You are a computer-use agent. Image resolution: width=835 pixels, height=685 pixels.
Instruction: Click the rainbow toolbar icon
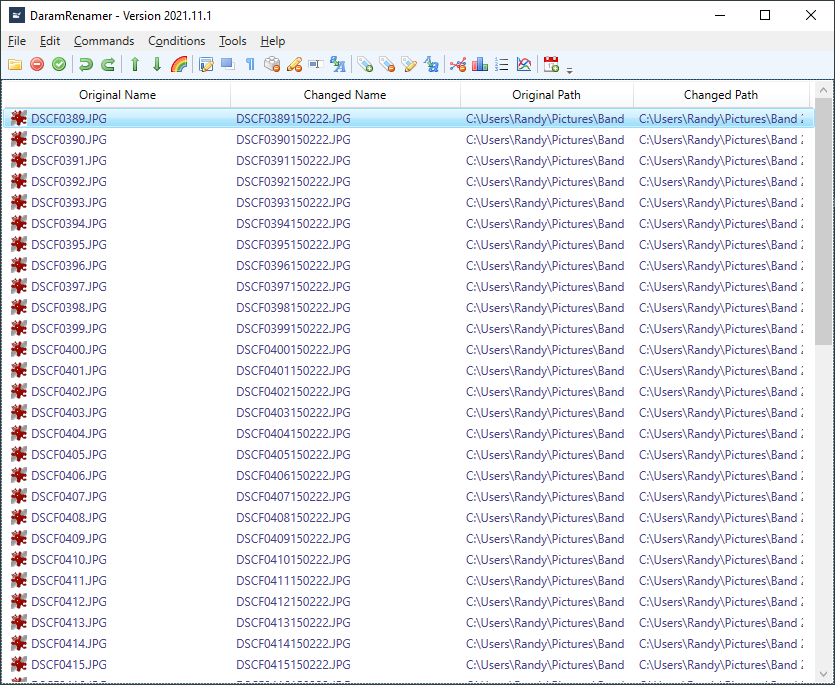179,64
